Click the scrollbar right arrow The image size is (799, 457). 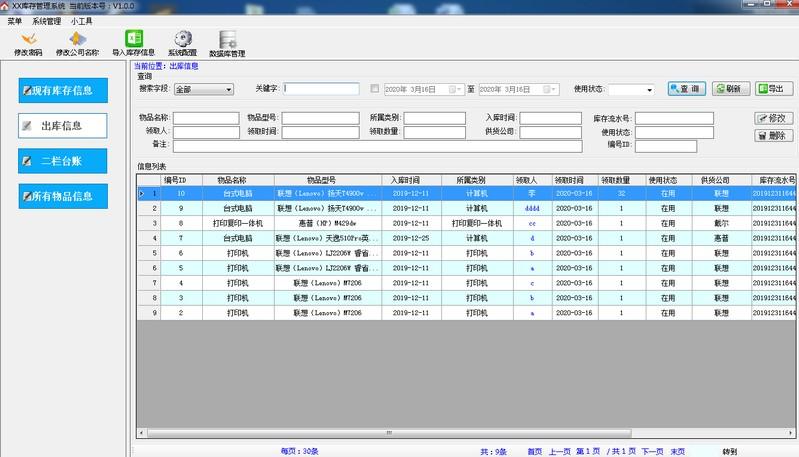pyautogui.click(x=790, y=433)
